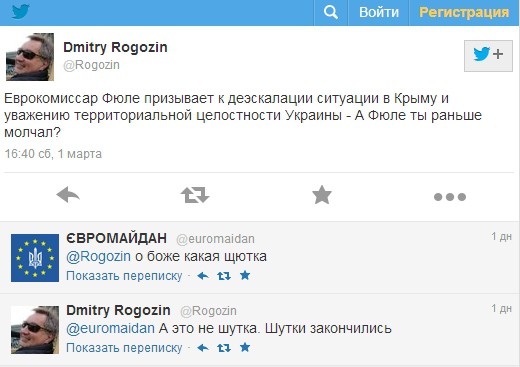The height and width of the screenshot is (367, 520).
Task: Retweet the Euromaidan reply
Action: click(224, 276)
